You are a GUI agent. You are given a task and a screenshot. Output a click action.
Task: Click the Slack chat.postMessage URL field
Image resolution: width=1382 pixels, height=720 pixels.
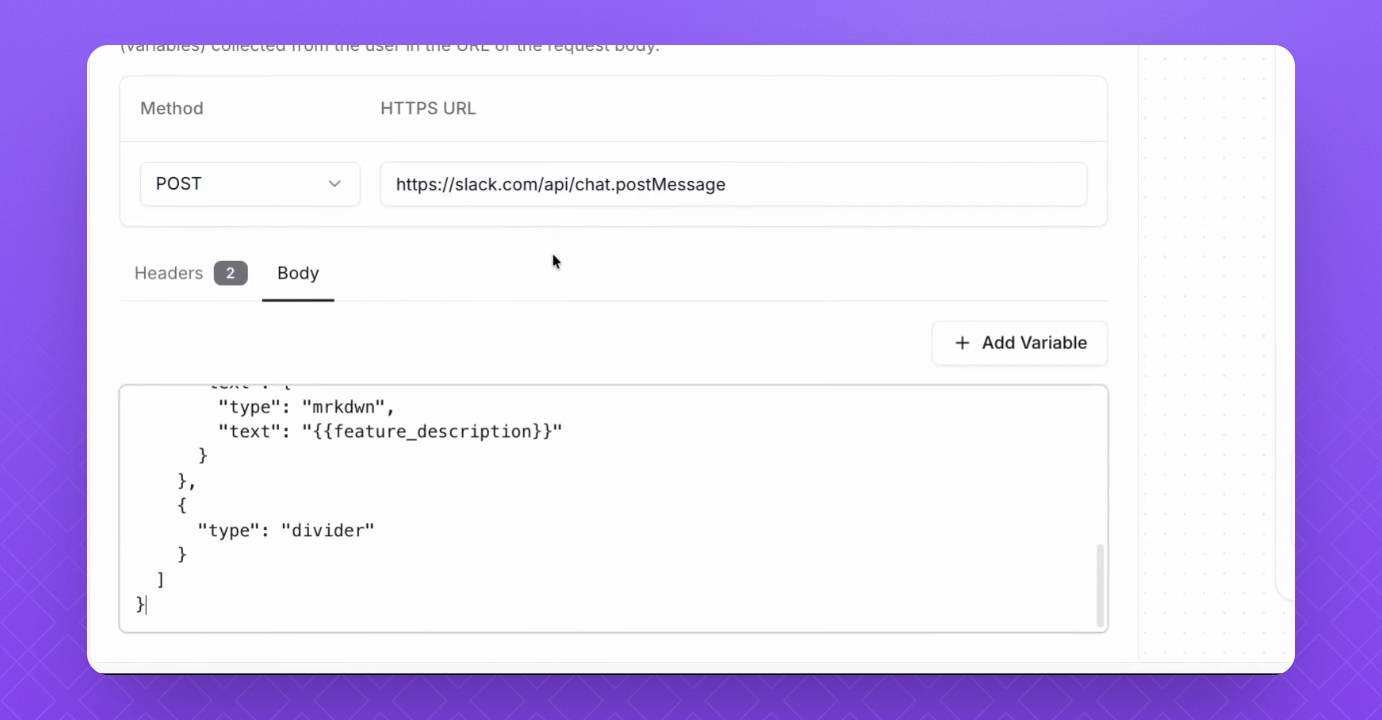pyautogui.click(x=732, y=185)
